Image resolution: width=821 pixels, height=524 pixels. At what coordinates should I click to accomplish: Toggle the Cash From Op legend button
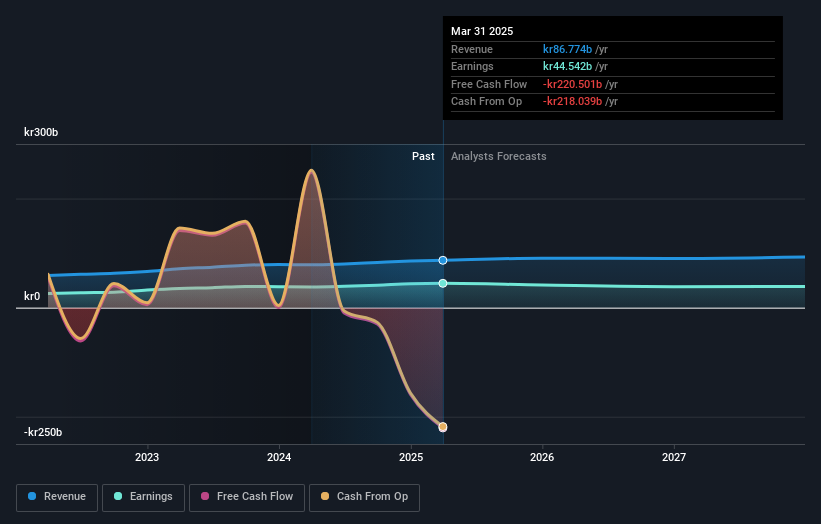pos(364,497)
